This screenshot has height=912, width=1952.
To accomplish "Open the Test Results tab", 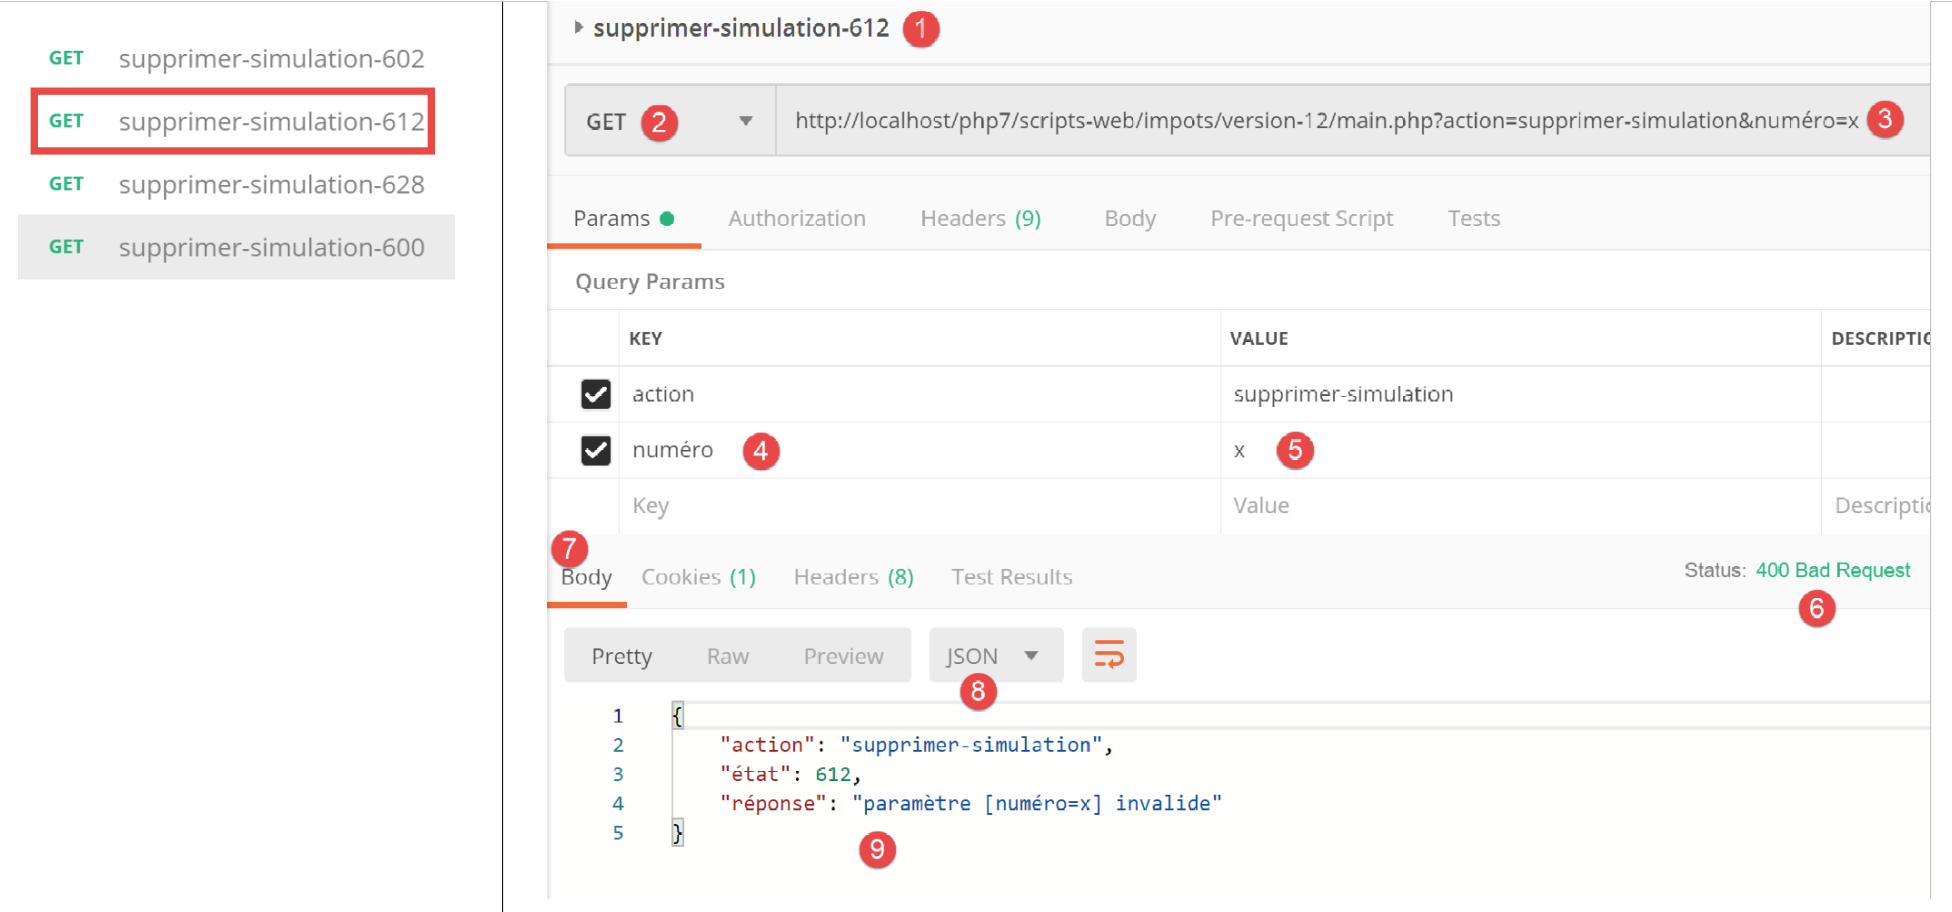I will click(x=1011, y=577).
